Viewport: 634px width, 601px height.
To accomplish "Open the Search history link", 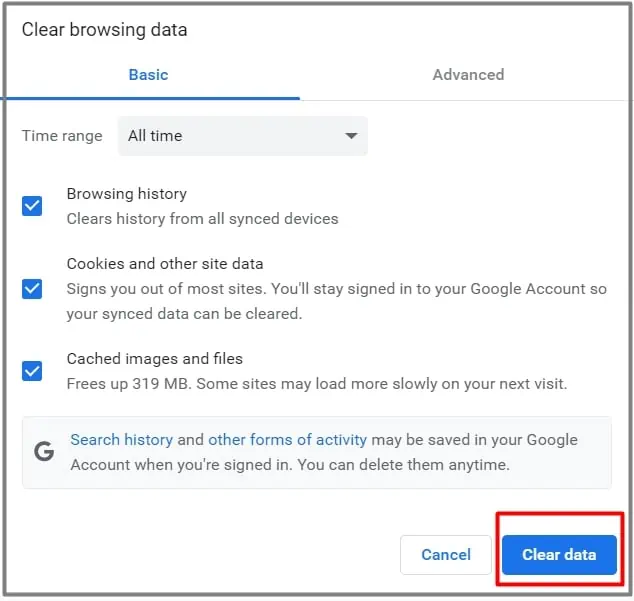I will [122, 440].
